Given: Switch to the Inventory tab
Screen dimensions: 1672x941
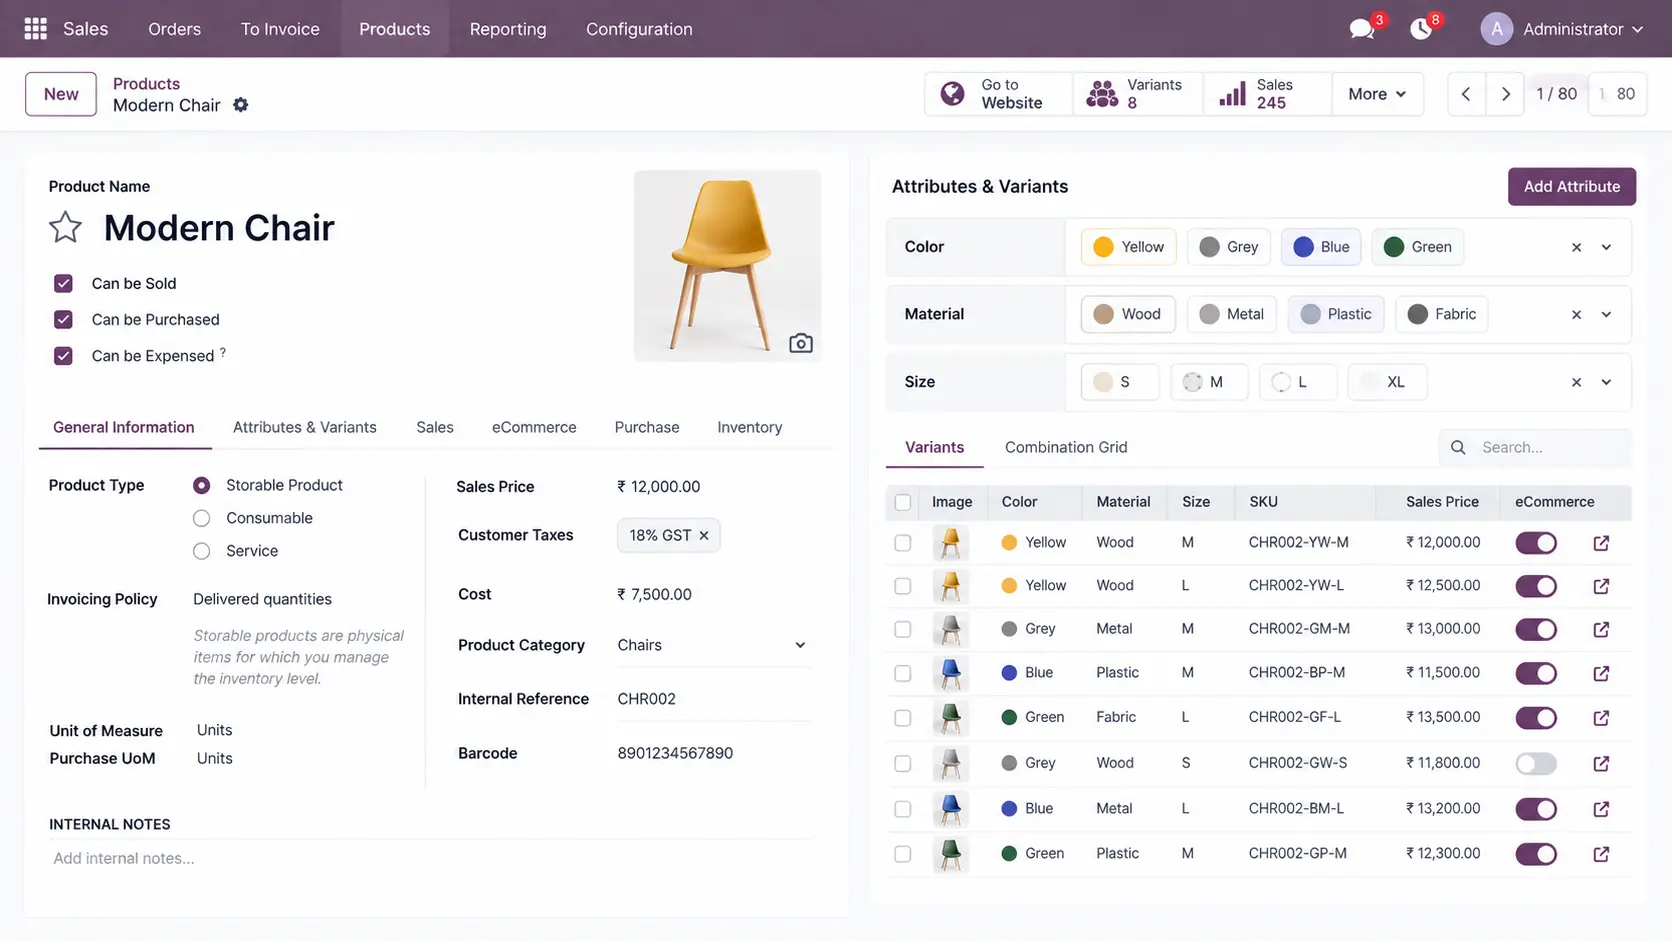Looking at the screenshot, I should coord(749,427).
